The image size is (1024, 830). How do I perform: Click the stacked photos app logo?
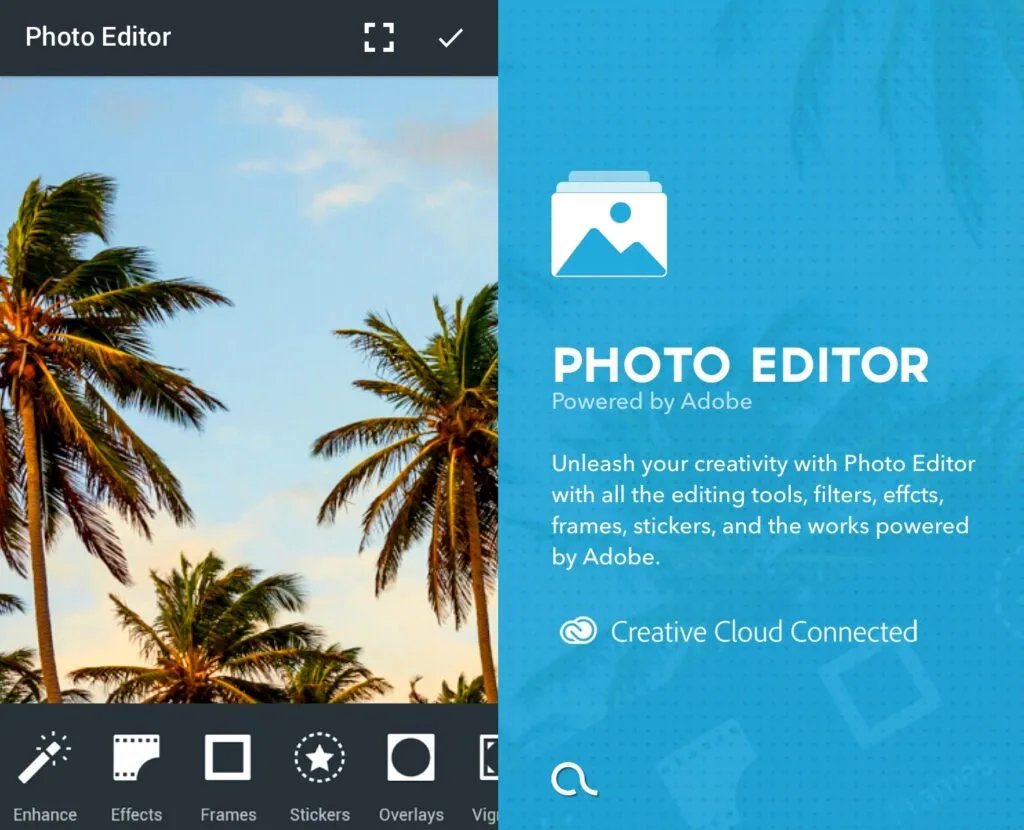pos(609,224)
